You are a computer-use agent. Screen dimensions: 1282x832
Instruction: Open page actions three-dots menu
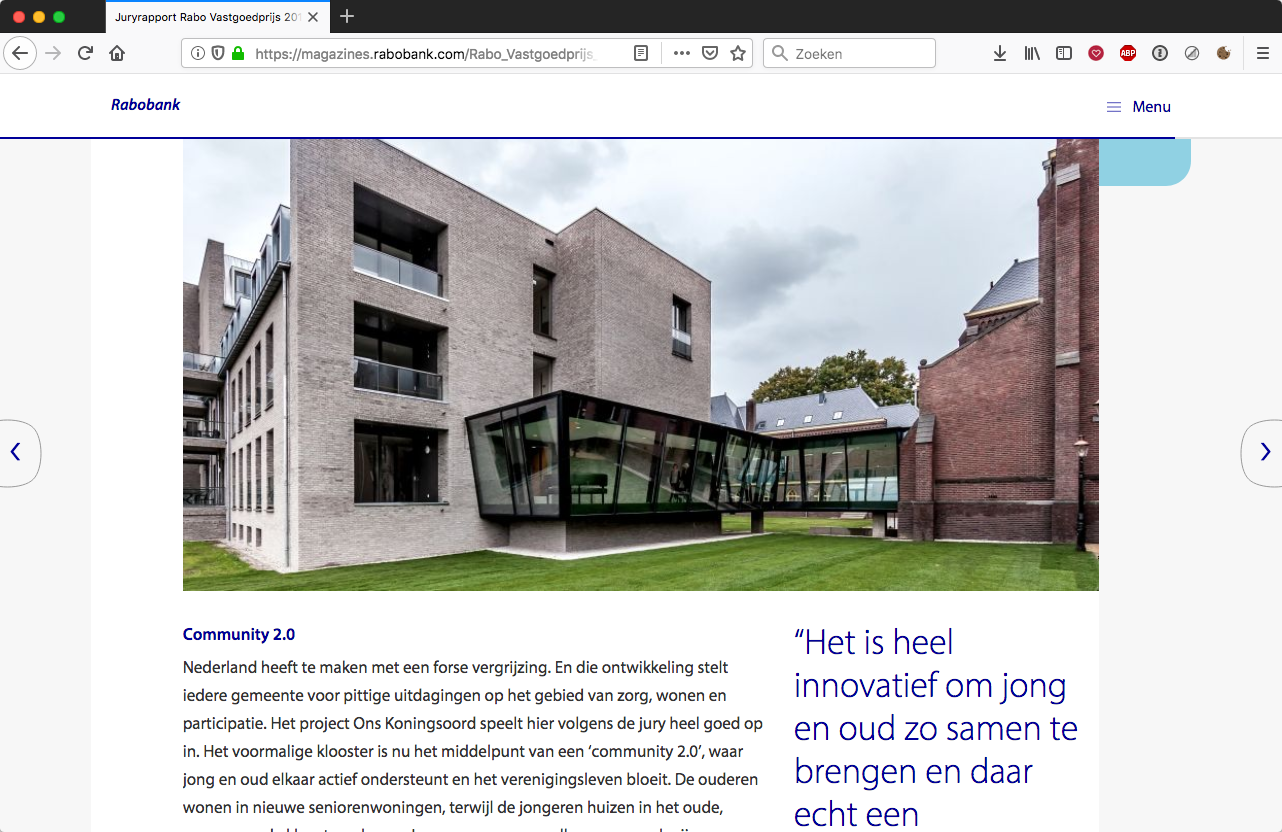coord(682,54)
